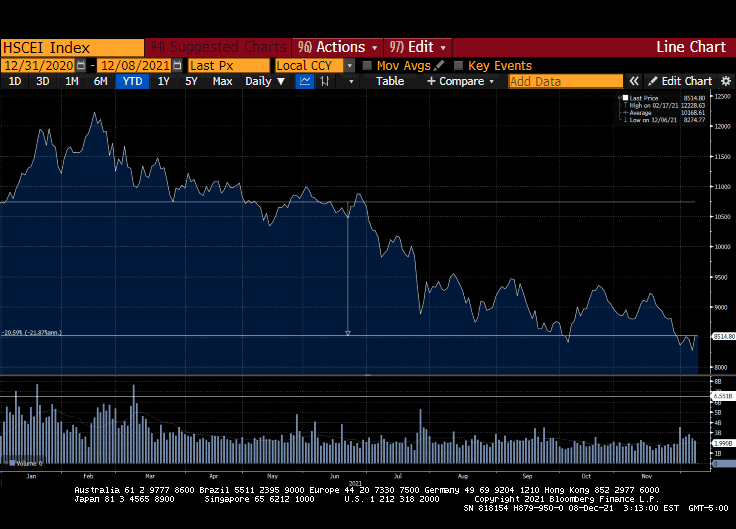736x529 pixels.
Task: Click the High on 02/17/21 legend row
Action: 664,106
